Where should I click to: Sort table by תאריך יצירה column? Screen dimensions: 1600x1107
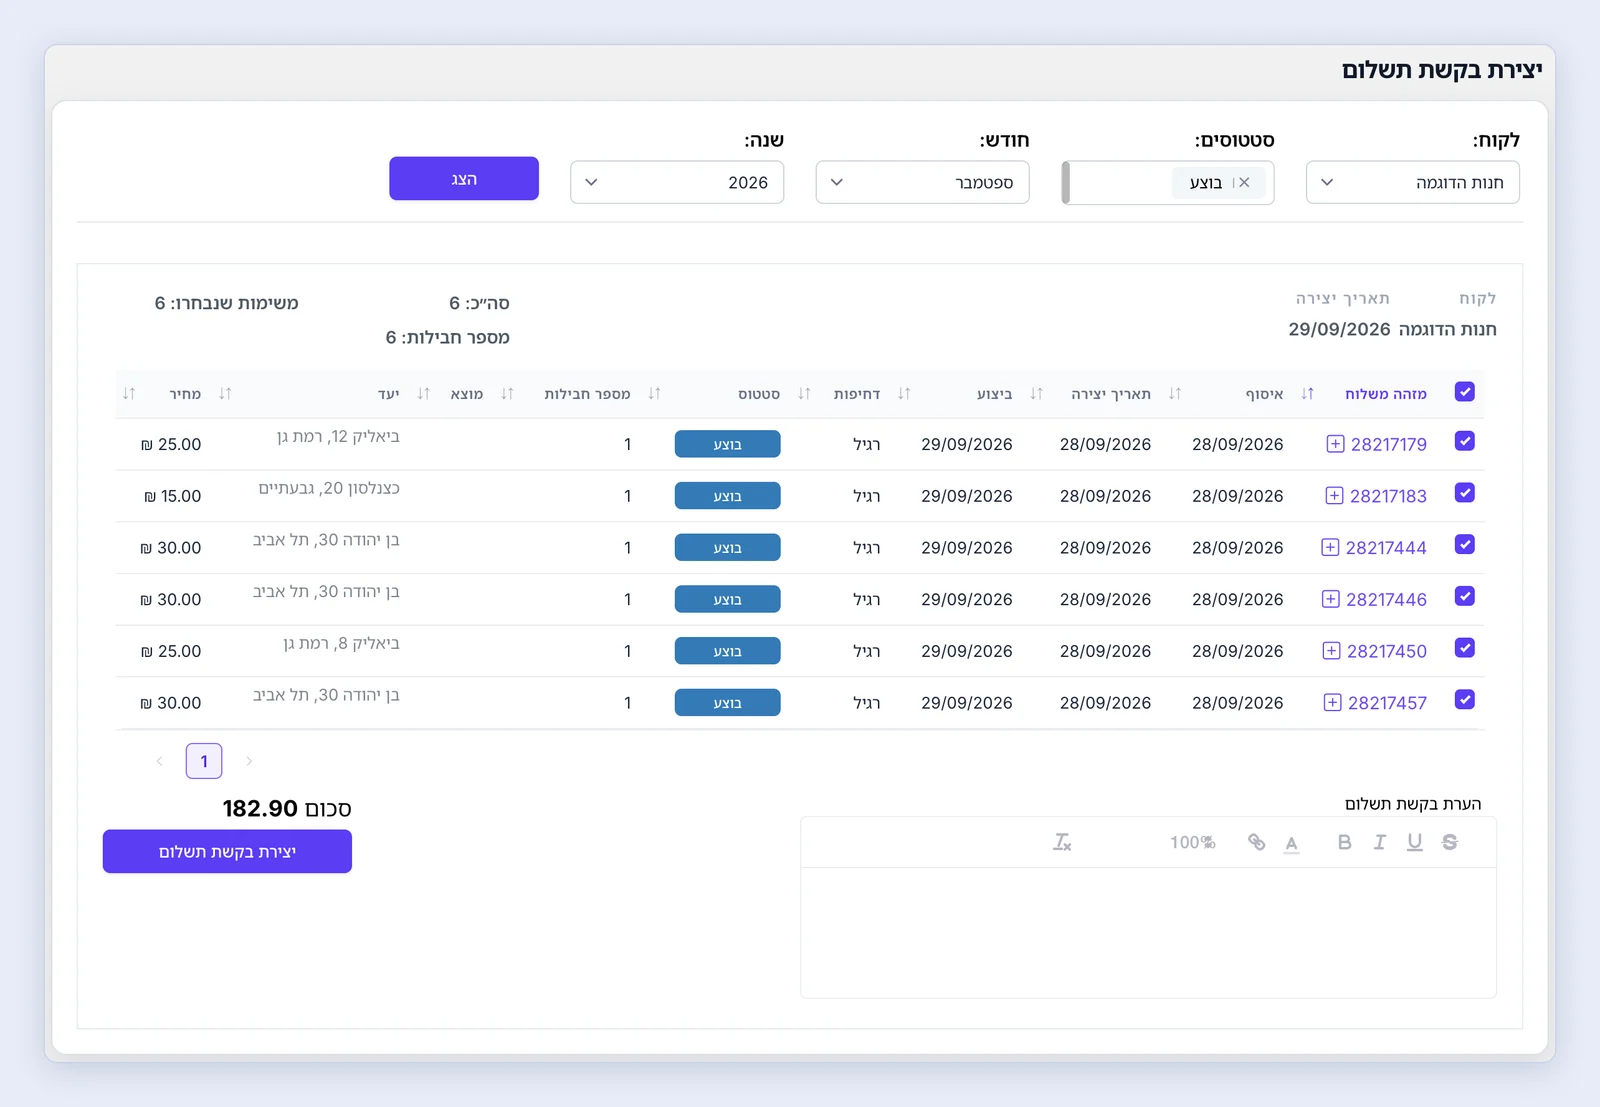click(1036, 394)
